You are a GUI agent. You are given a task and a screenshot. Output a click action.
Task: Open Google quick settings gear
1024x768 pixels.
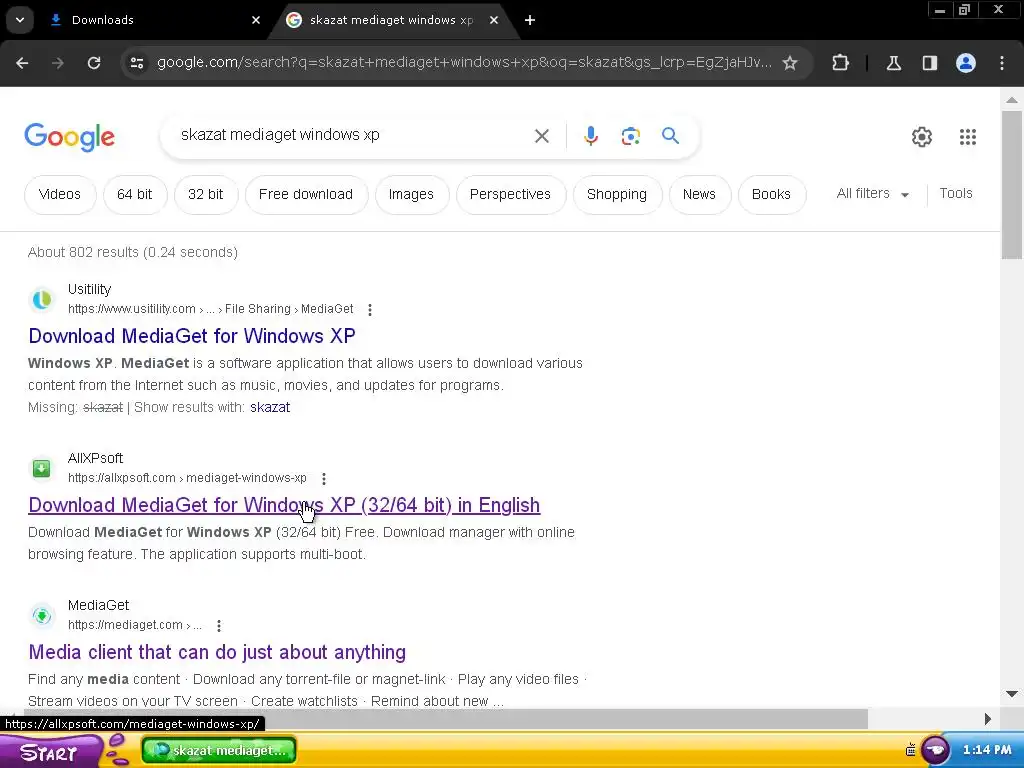coord(922,137)
